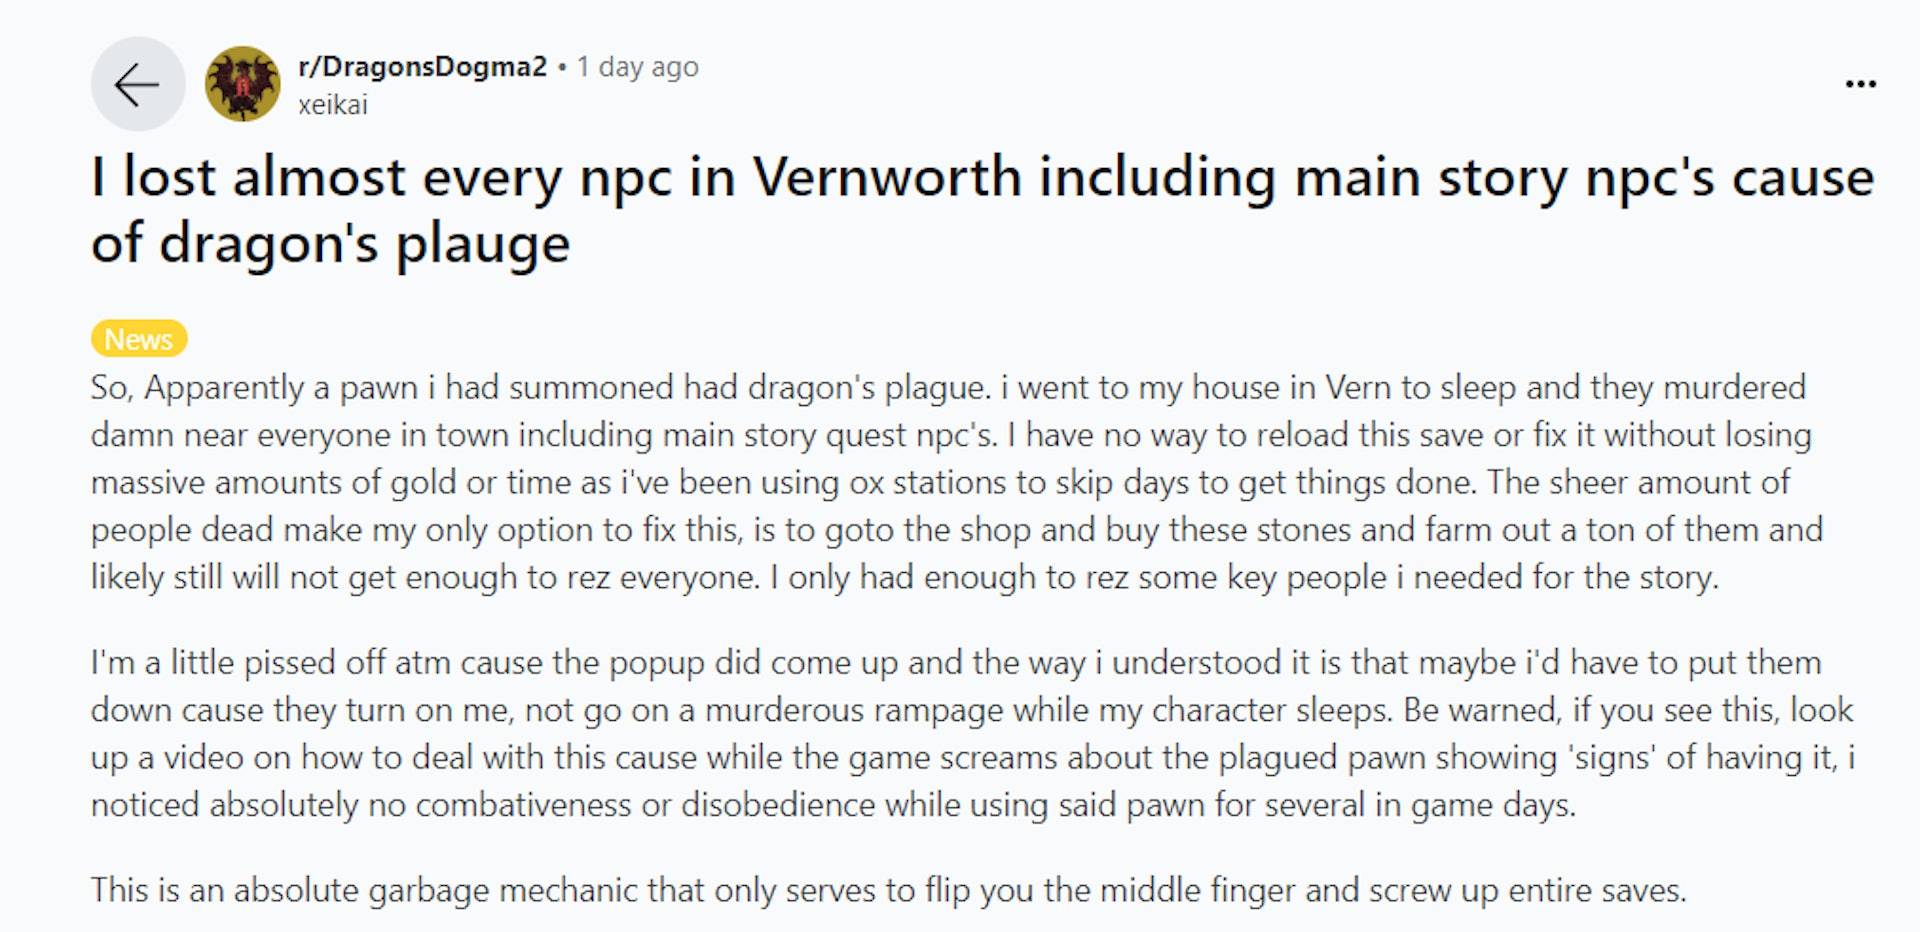The height and width of the screenshot is (932, 1920).
Task: Click the paragraph starting 'So, Apparently'
Action: click(x=950, y=482)
